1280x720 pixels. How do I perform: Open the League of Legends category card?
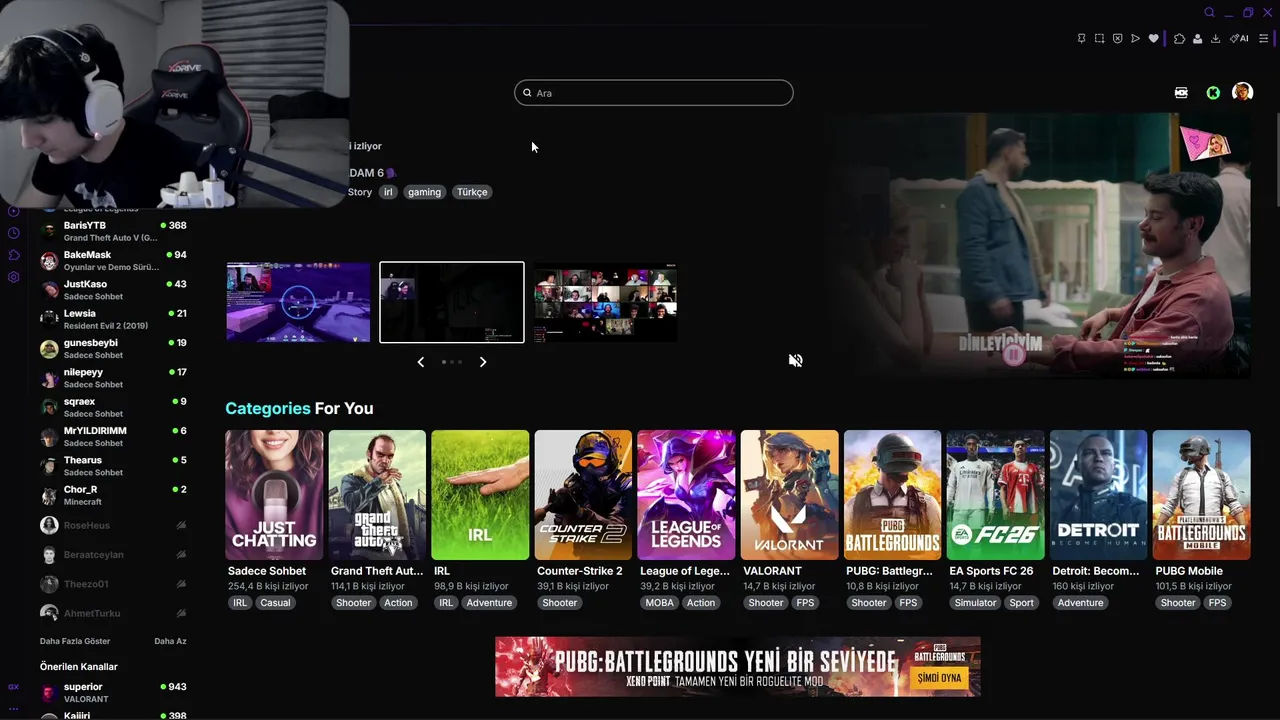(x=686, y=495)
